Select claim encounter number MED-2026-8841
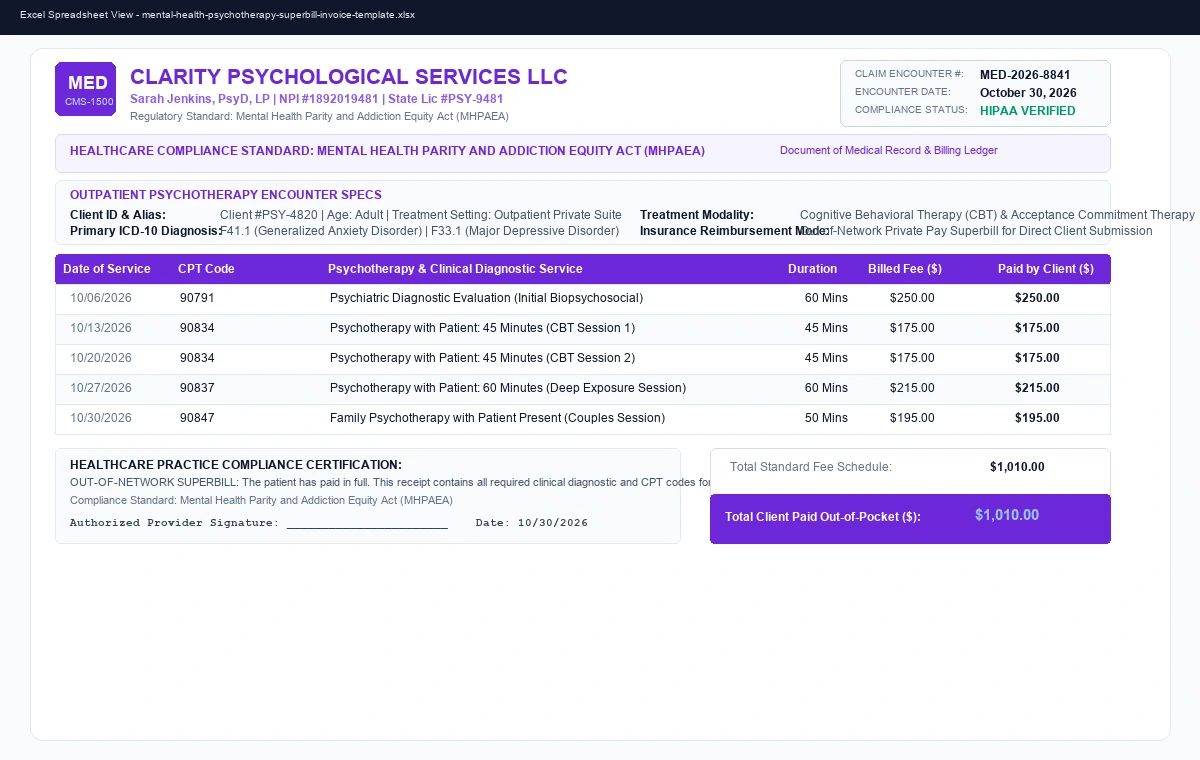 pyautogui.click(x=1025, y=75)
